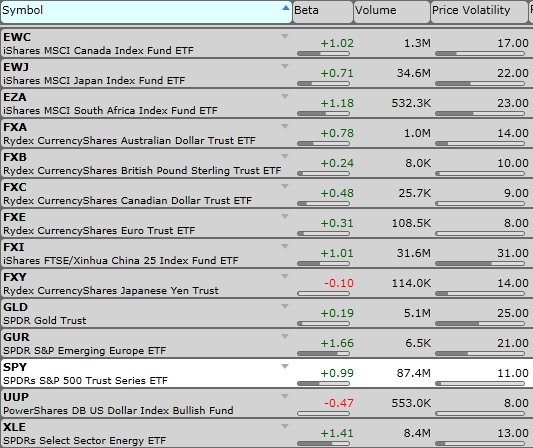Click the 9.00 price volatility for FXC
Image resolution: width=533 pixels, height=448 pixels.
[x=516, y=193]
